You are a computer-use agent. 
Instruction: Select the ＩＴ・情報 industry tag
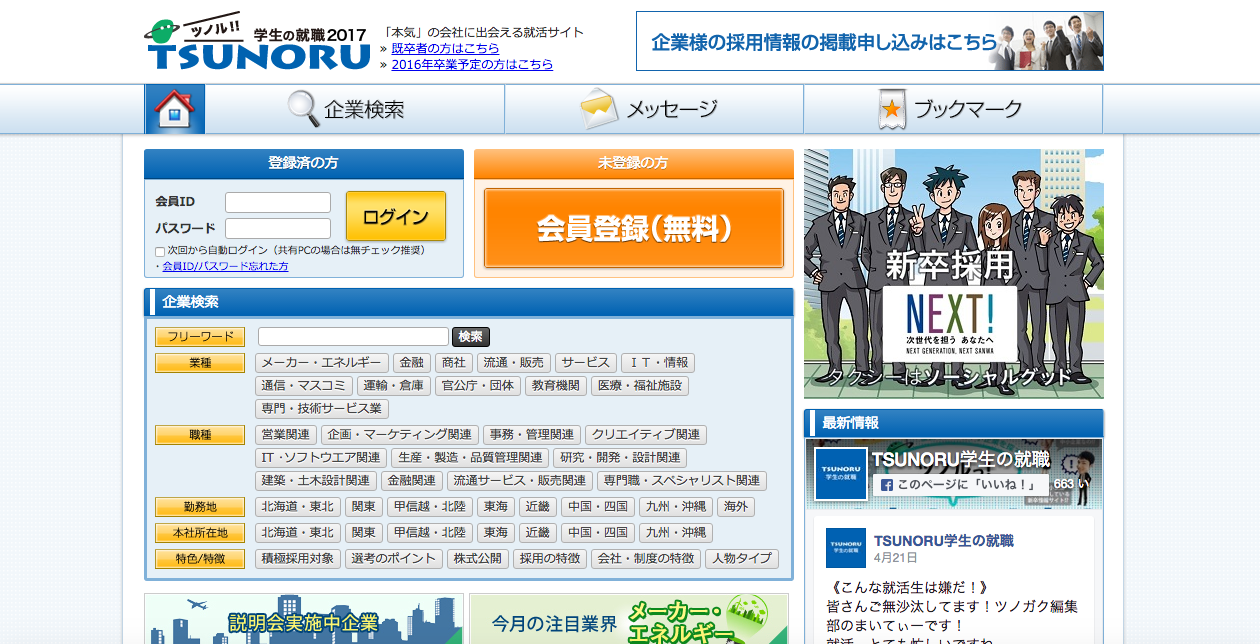(x=658, y=363)
